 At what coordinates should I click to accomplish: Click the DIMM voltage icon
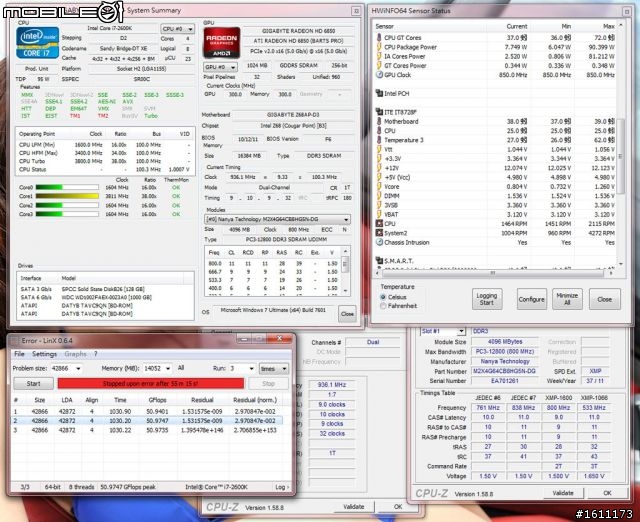point(379,196)
